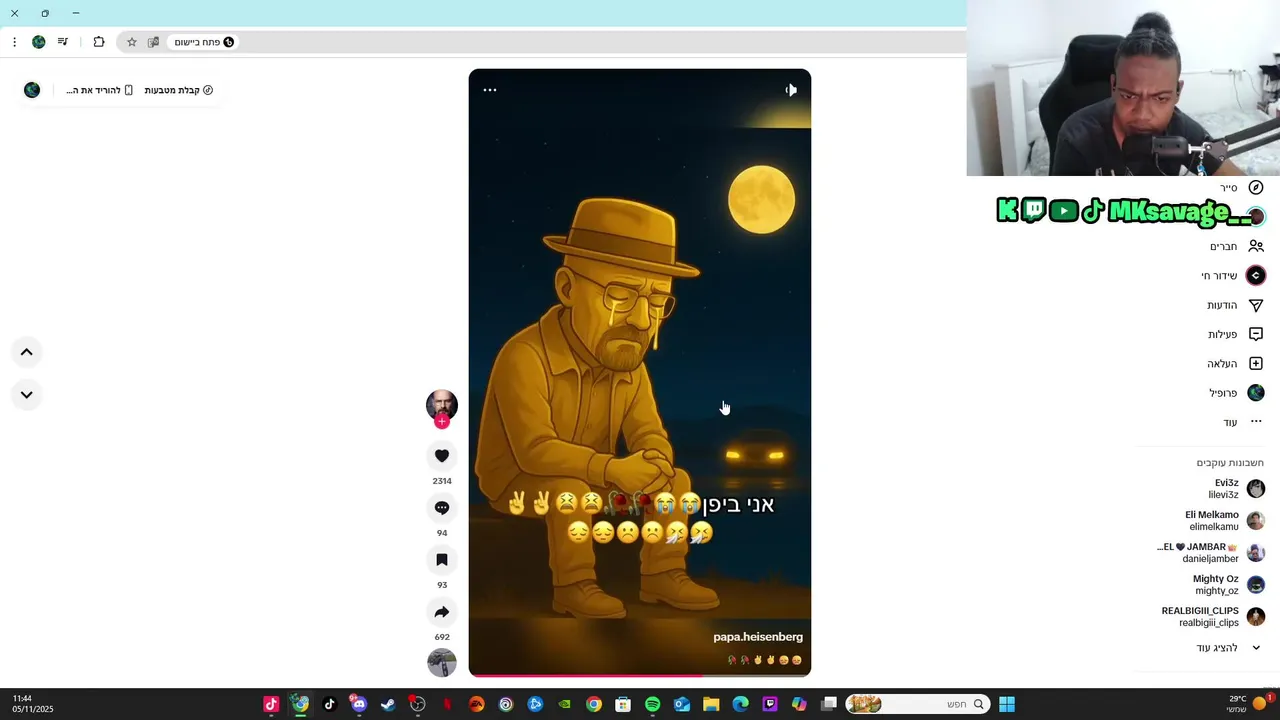Open Discord from the taskbar
1280x720 pixels.
pos(359,705)
